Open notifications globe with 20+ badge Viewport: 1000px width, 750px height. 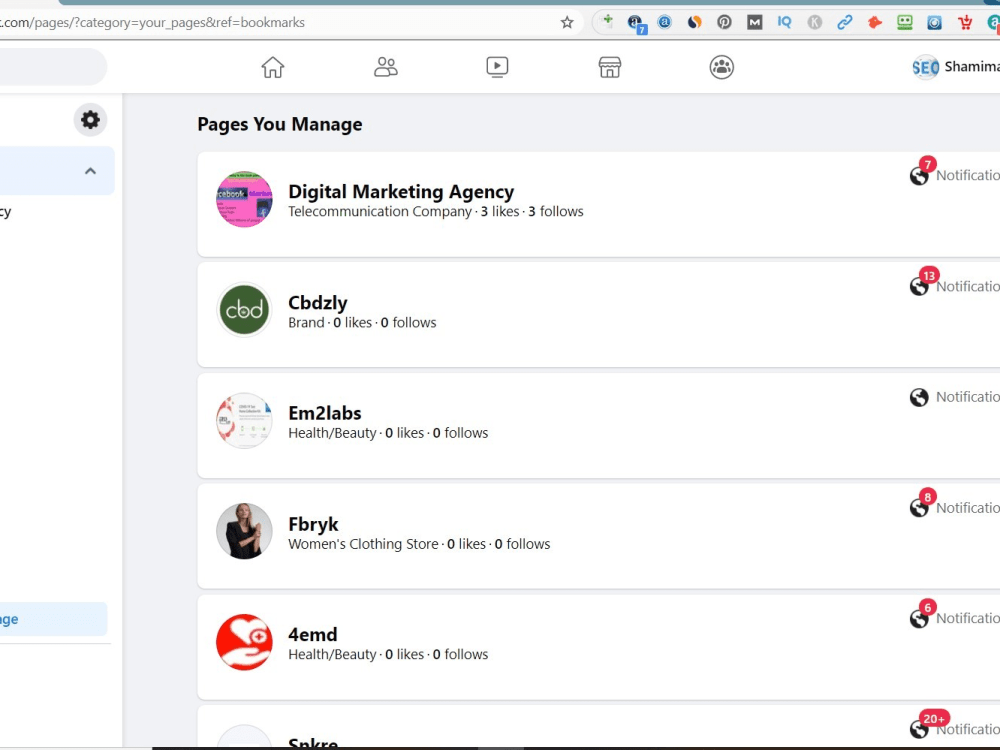tap(919, 729)
